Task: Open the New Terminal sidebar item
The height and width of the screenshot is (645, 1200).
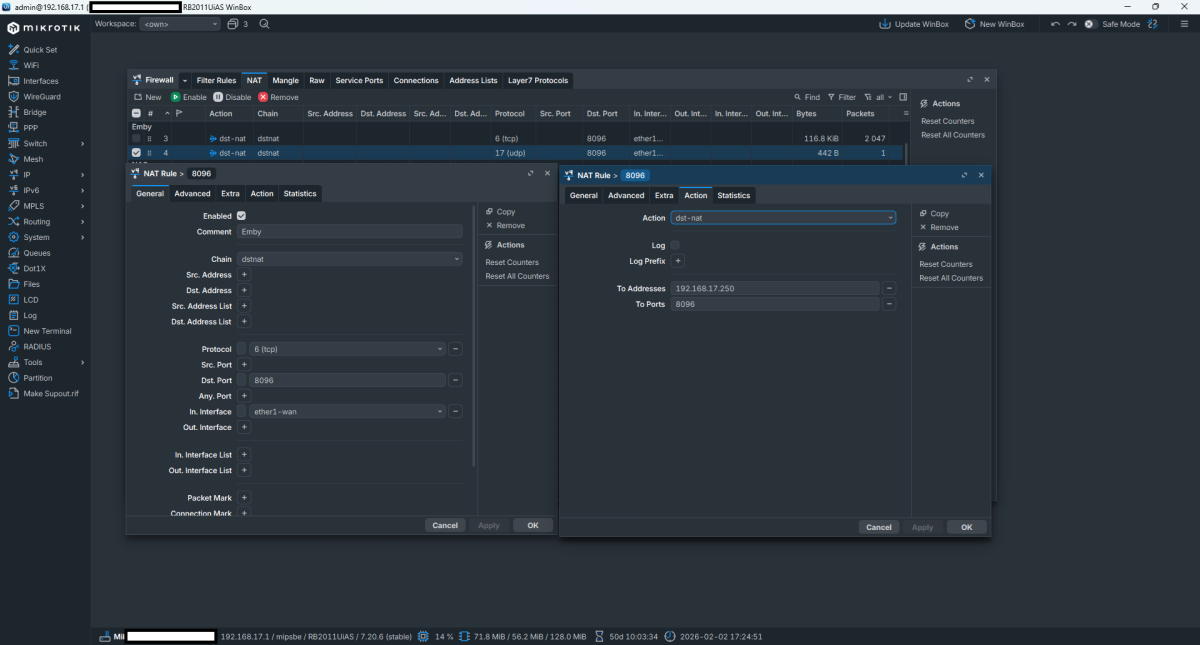Action: pos(47,331)
